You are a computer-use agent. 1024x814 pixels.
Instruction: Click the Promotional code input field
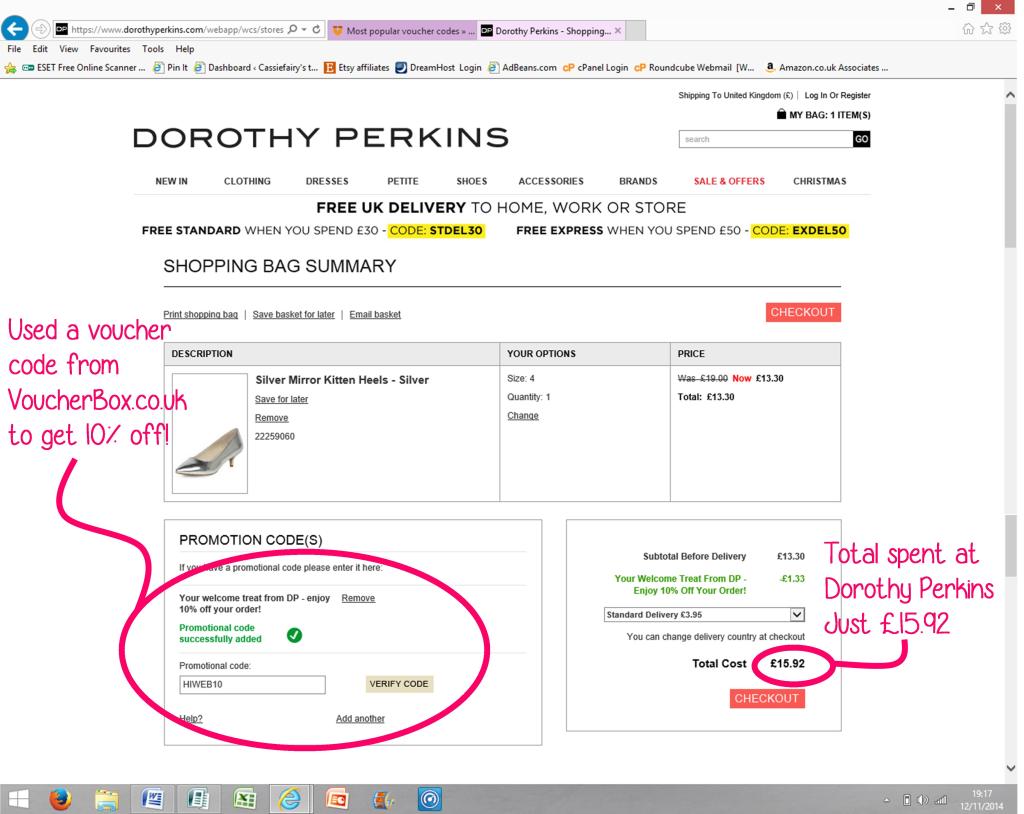click(x=252, y=684)
